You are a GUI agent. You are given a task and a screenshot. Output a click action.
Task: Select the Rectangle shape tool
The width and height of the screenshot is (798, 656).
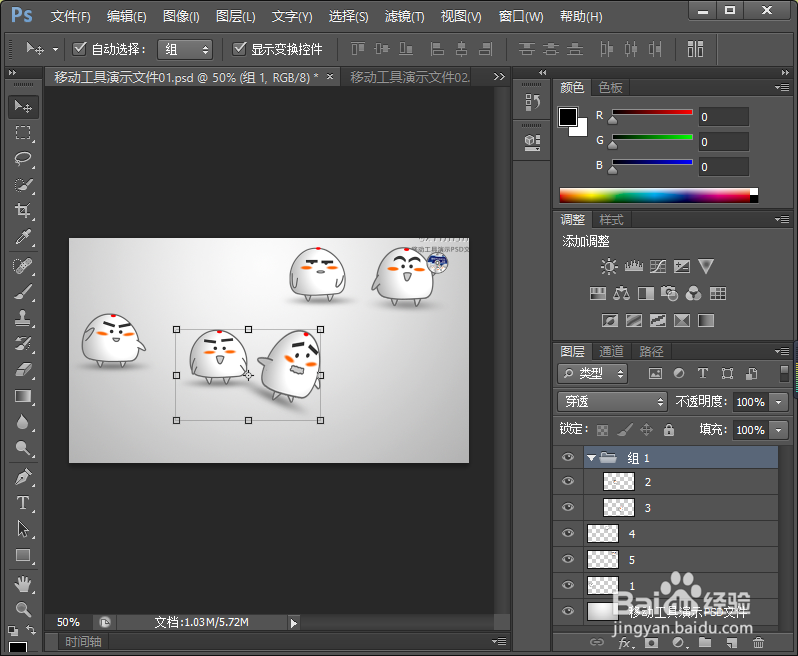(x=23, y=555)
